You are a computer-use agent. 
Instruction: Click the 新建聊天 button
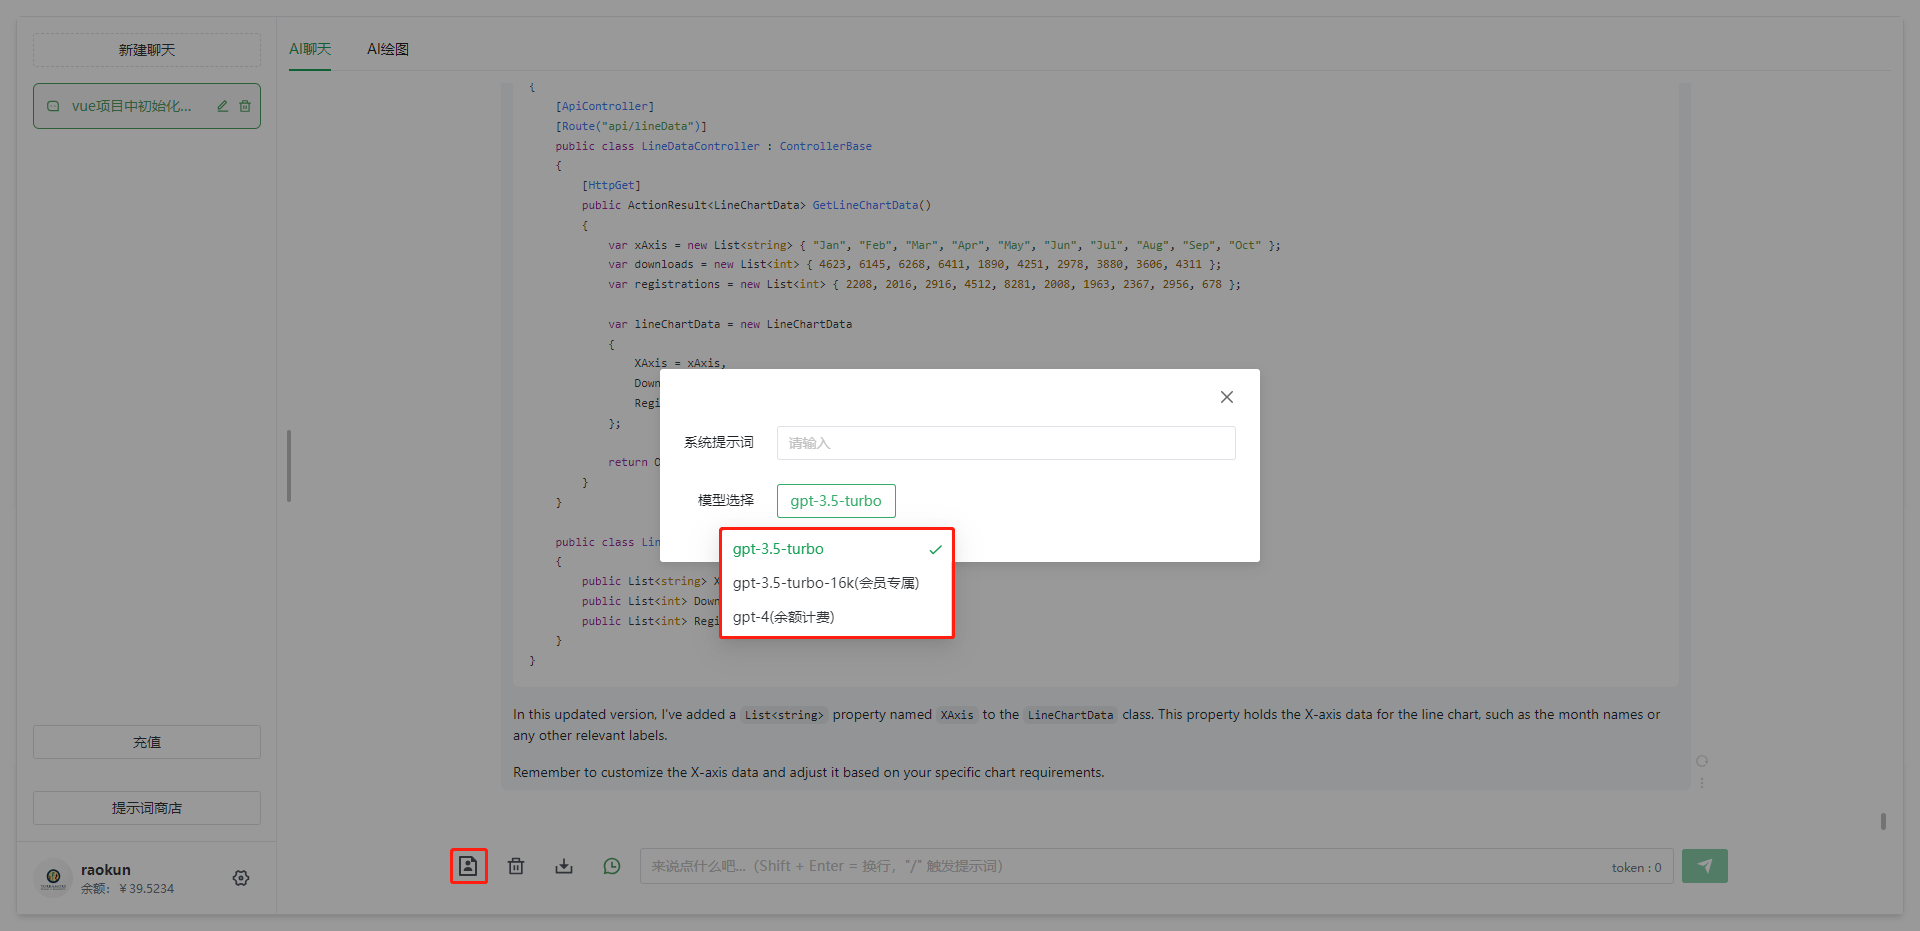(x=147, y=50)
